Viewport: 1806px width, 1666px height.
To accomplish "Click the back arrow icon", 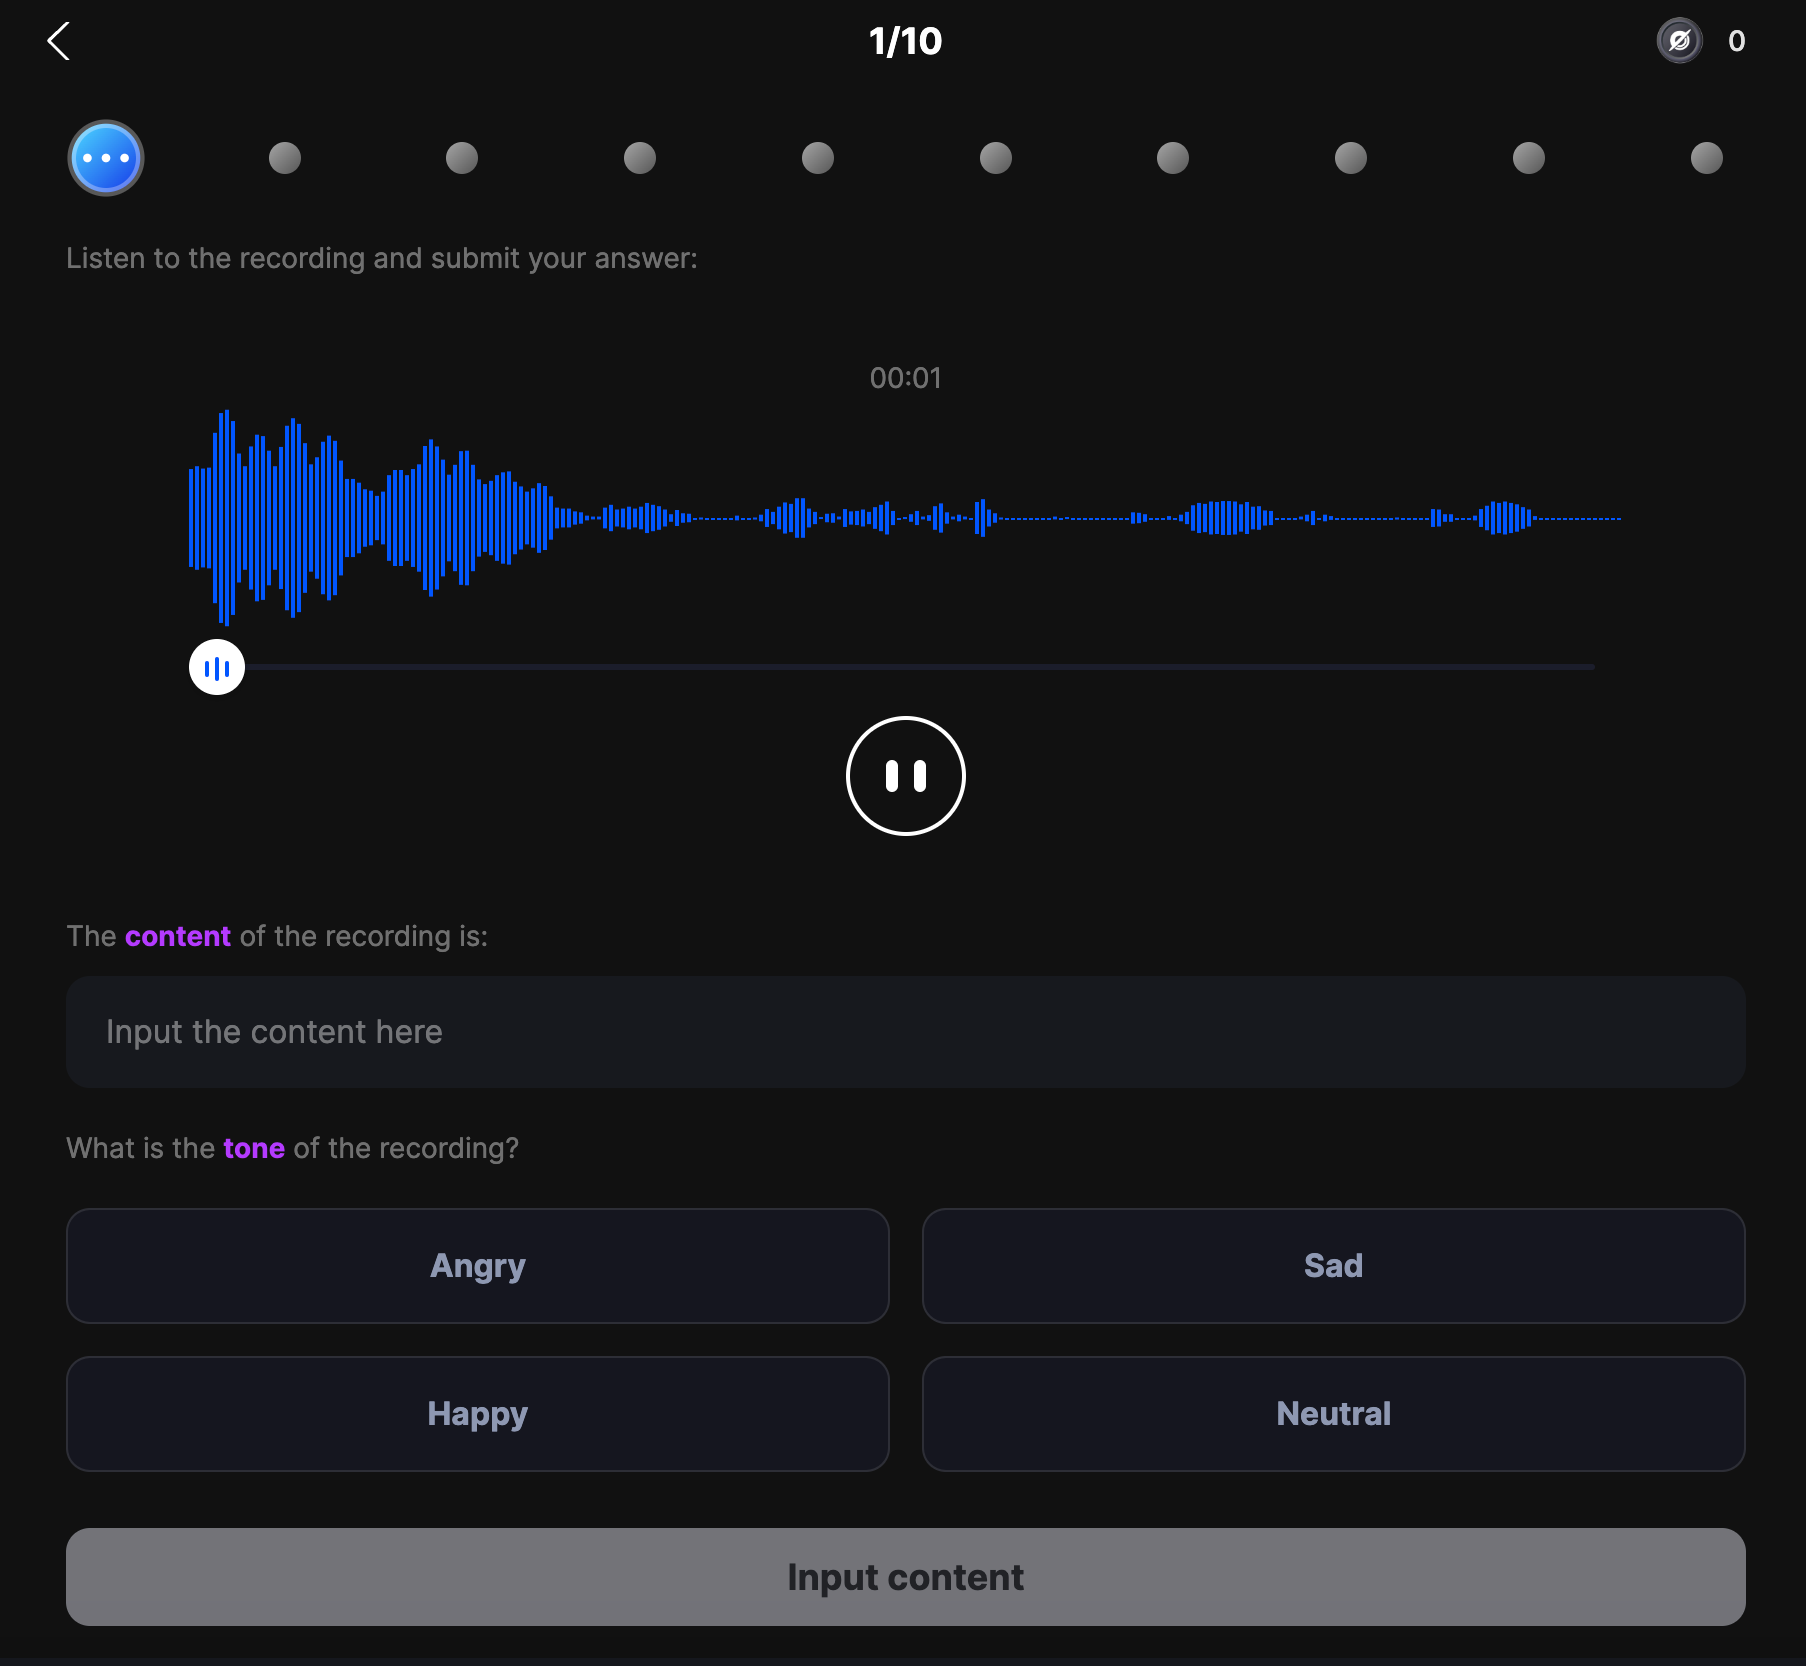I will point(59,42).
